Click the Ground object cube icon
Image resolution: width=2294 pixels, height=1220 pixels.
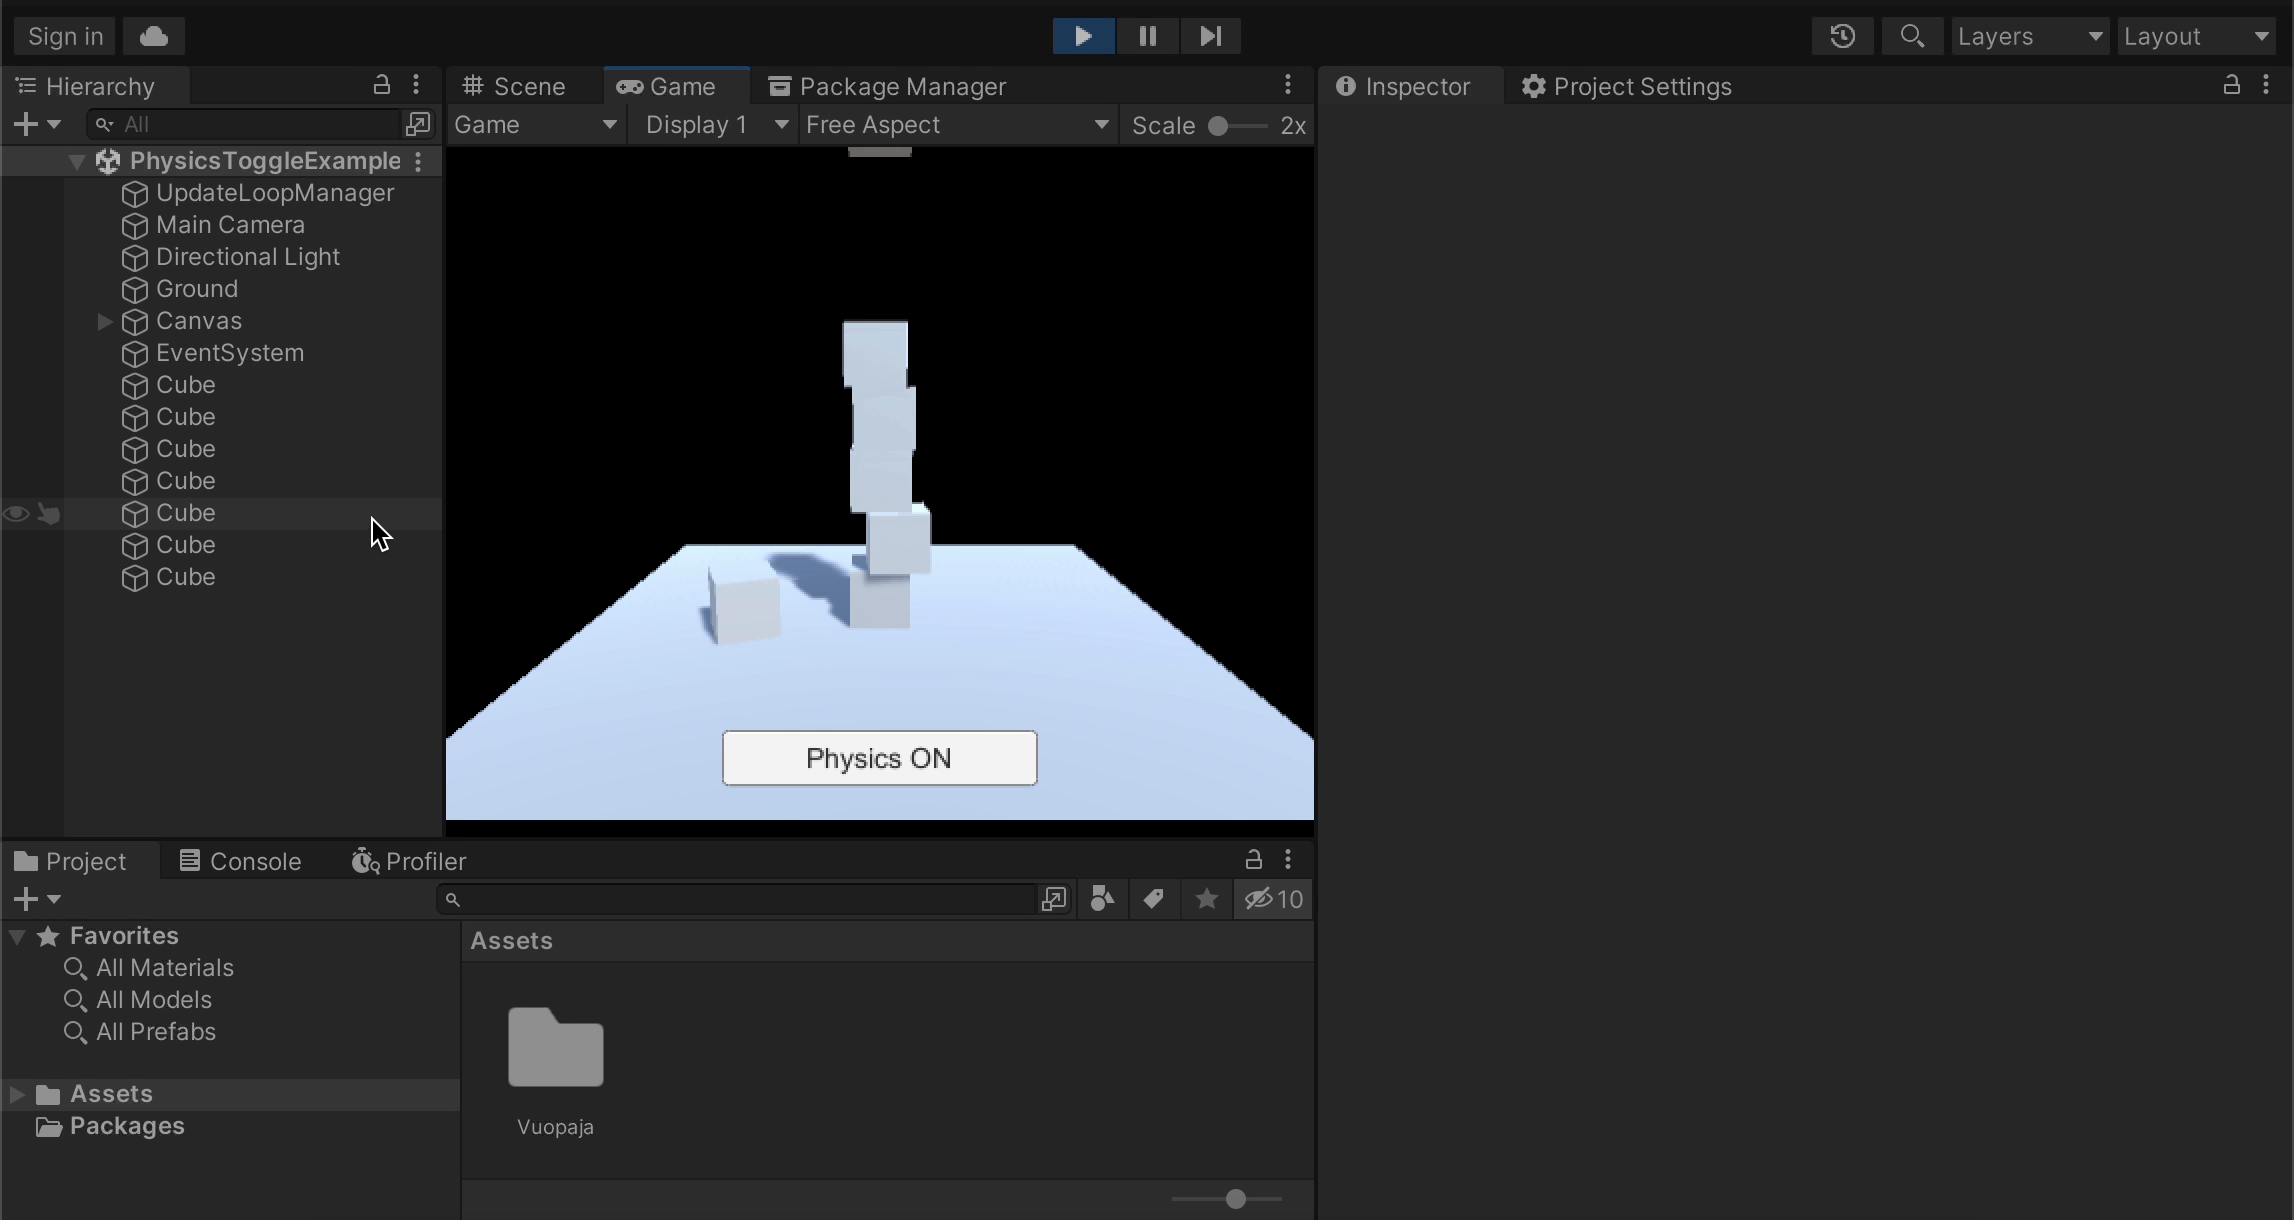135,290
